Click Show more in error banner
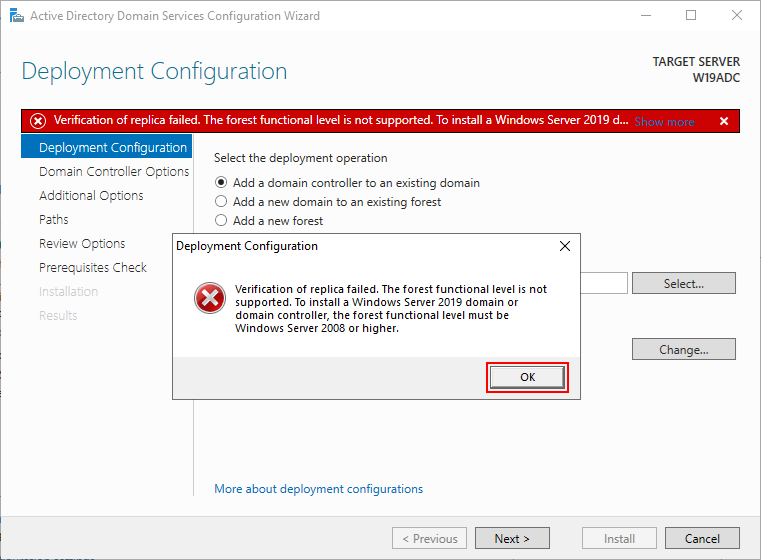 tap(664, 121)
